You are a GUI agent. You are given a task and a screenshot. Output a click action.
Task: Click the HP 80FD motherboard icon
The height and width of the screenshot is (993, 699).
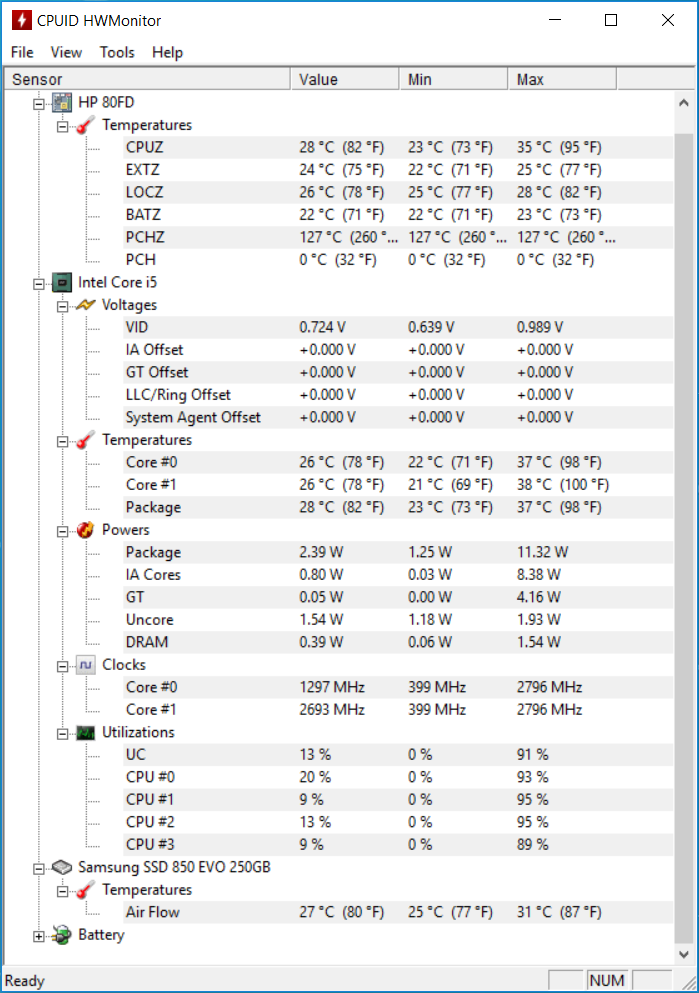click(x=62, y=102)
